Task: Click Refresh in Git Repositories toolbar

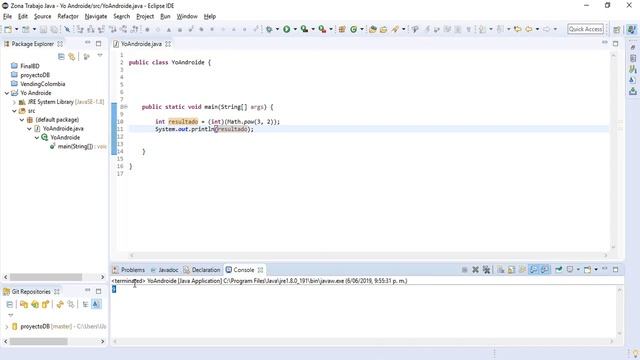Action: pos(60,304)
